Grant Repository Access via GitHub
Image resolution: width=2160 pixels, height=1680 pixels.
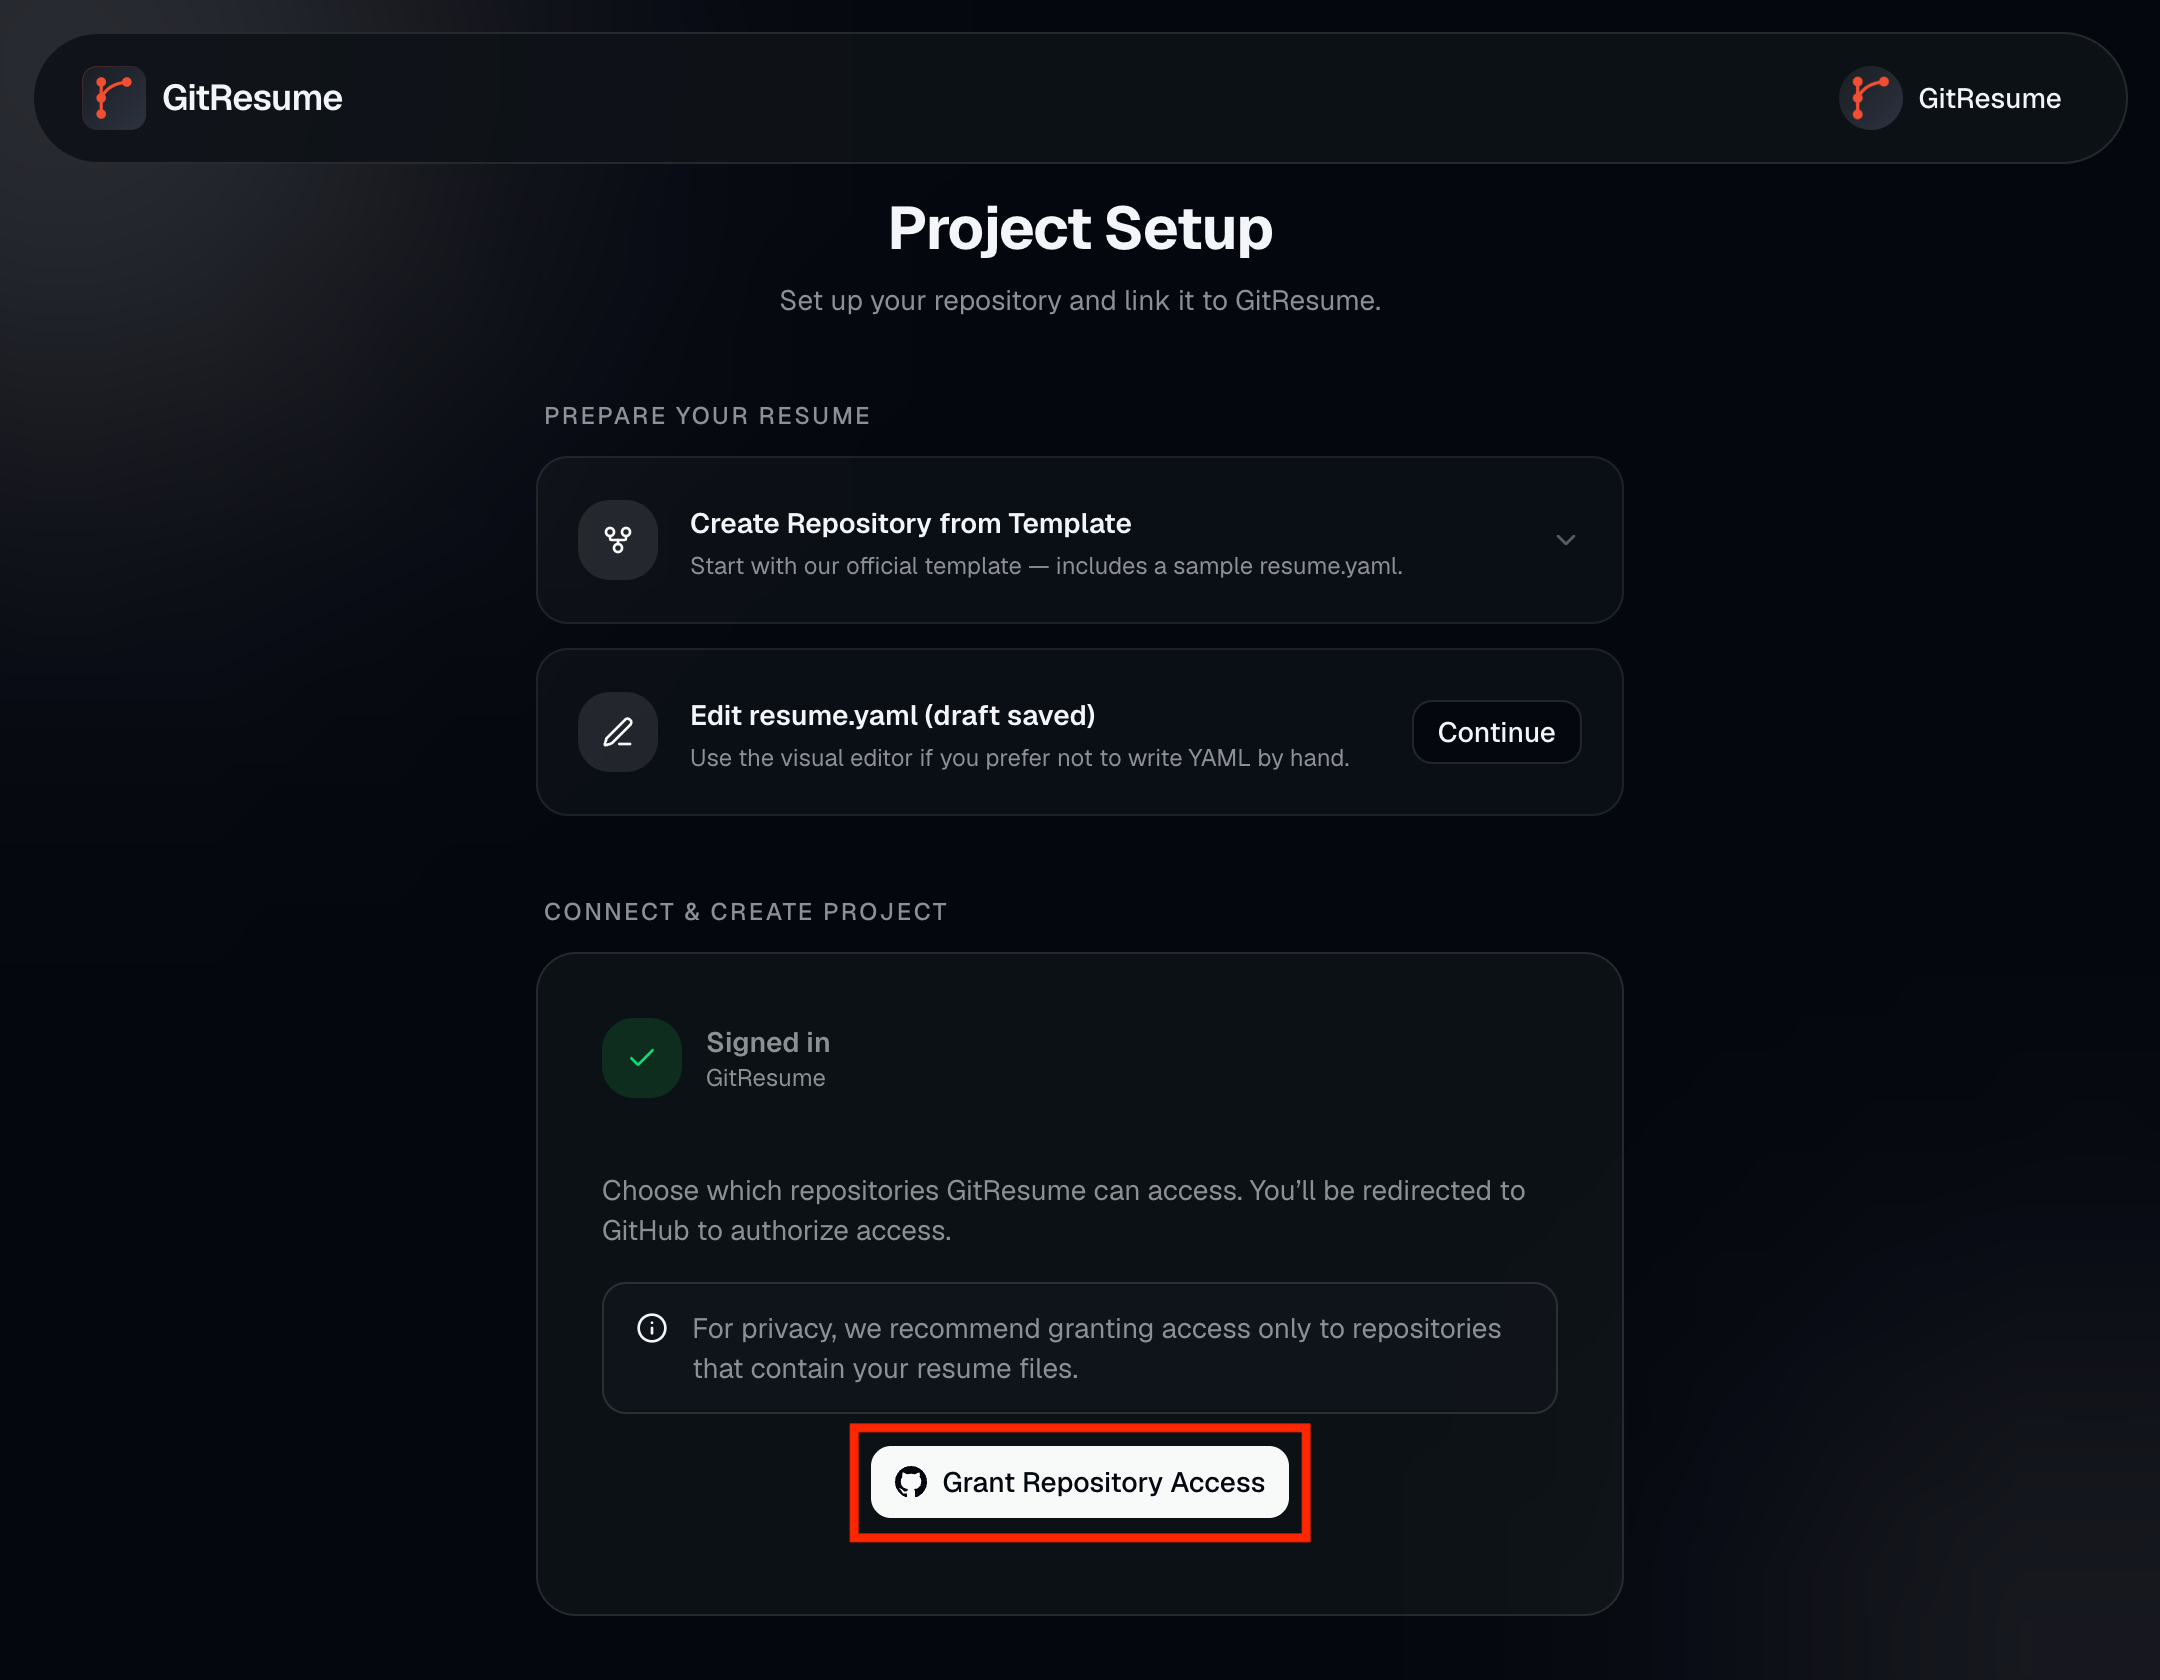pyautogui.click(x=1079, y=1482)
